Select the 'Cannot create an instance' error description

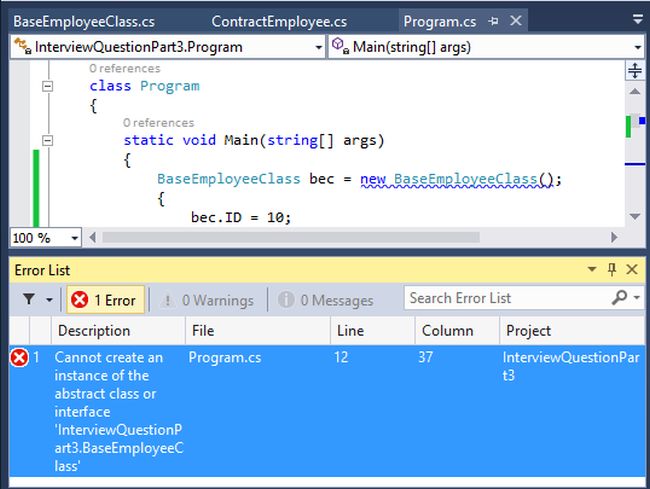(119, 412)
